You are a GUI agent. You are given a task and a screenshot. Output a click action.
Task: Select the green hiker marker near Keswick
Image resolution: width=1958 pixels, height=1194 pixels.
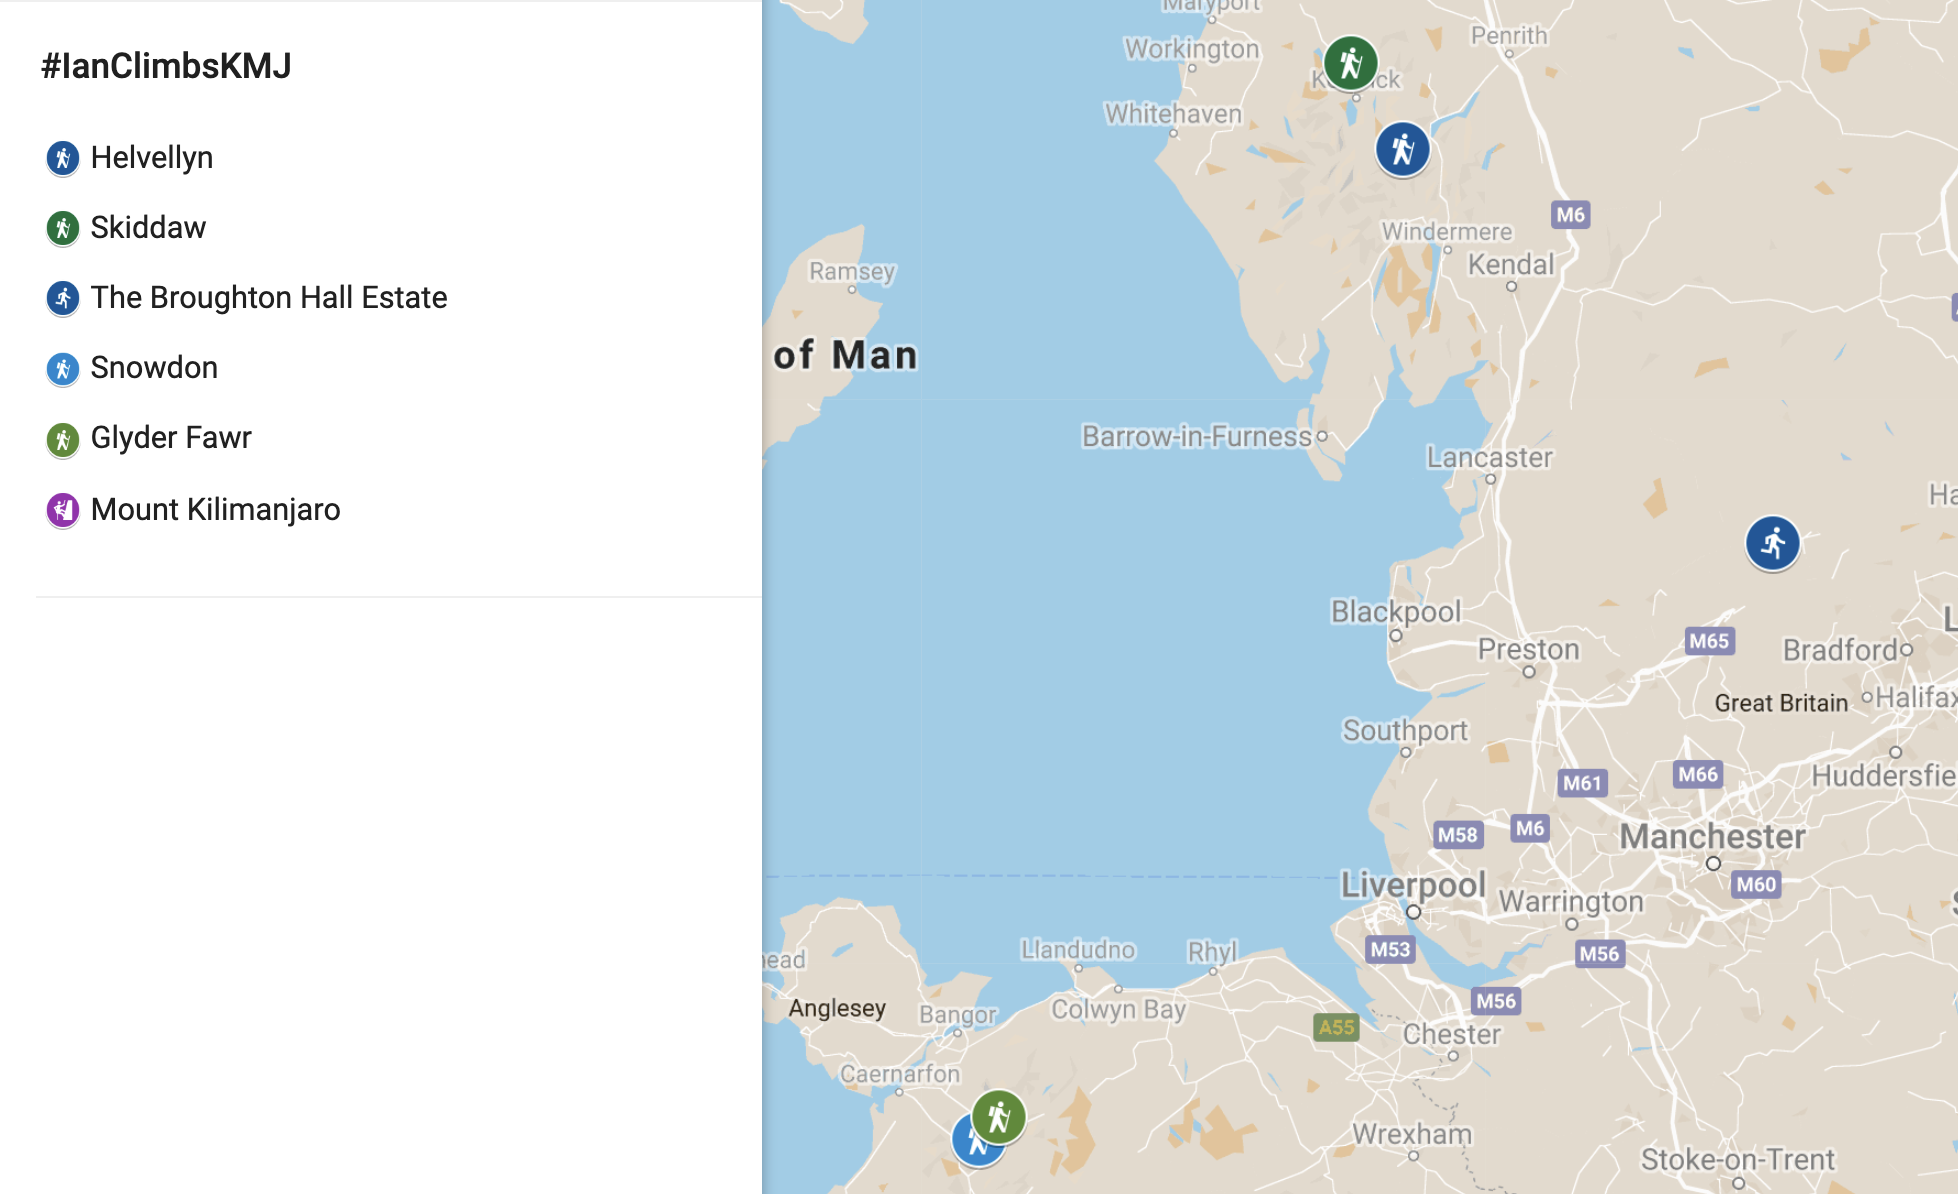click(1351, 63)
